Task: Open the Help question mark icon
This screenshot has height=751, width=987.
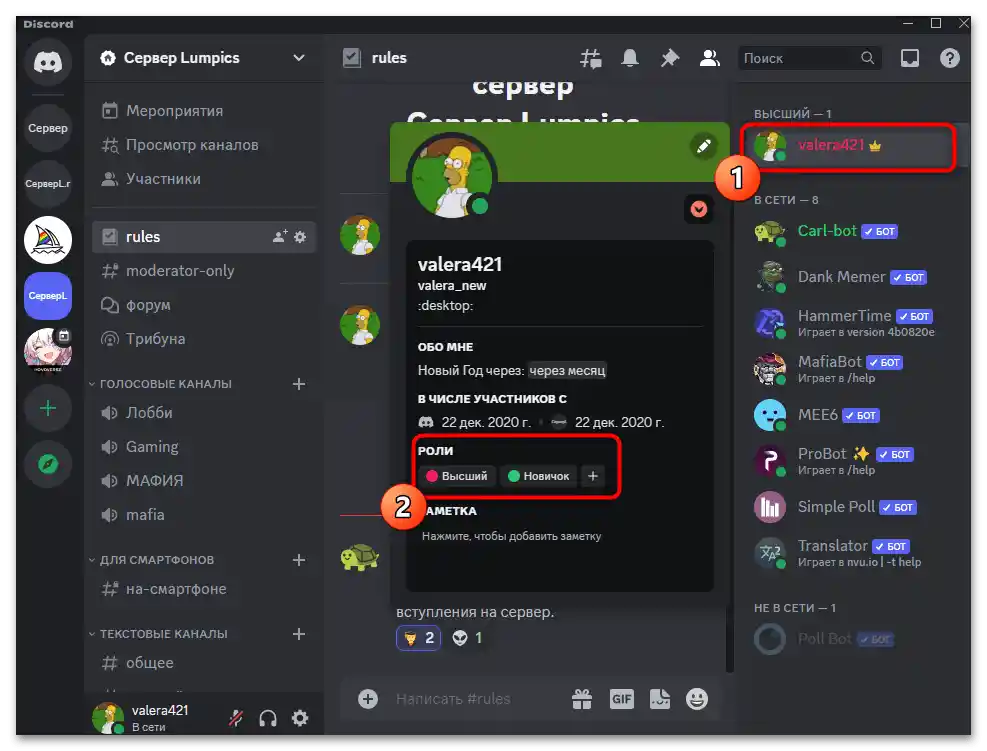Action: [x=949, y=58]
